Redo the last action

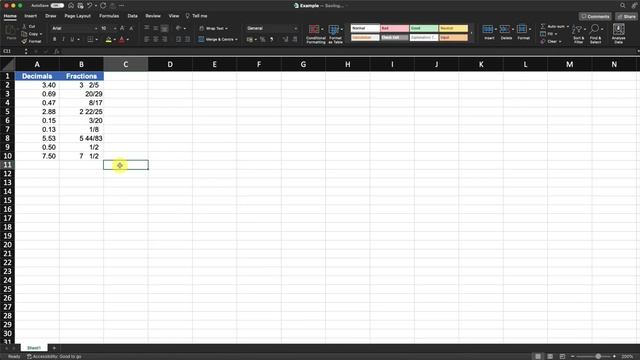(103, 6)
